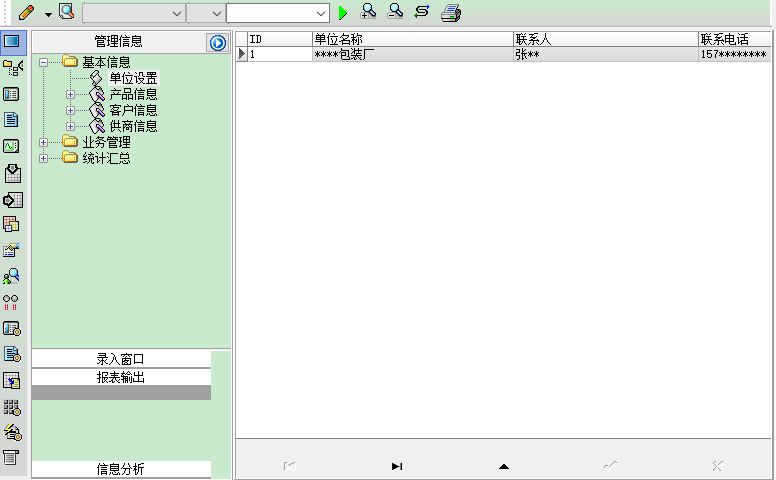Image resolution: width=776 pixels, height=480 pixels.
Task: Click the table import down-arrow sidebar icon
Action: pos(12,174)
